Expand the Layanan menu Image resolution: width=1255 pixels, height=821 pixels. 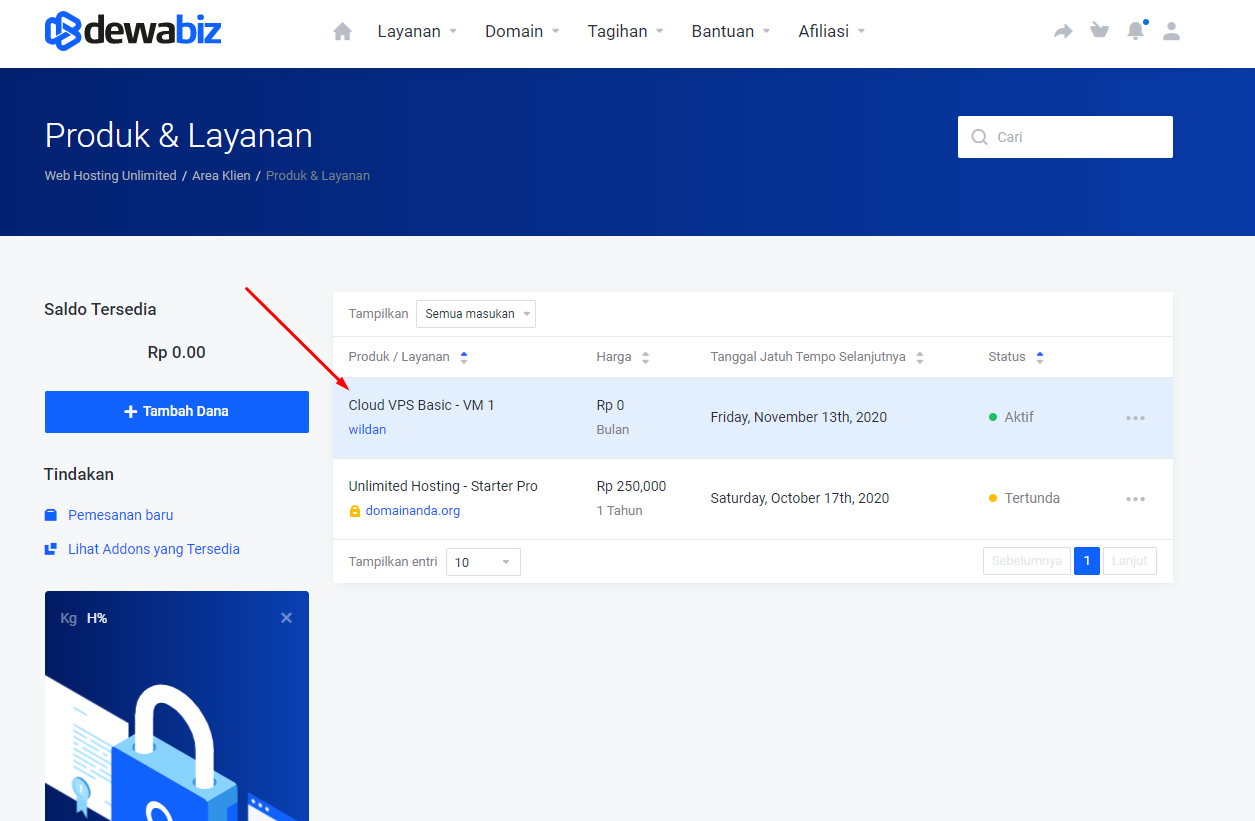point(416,32)
